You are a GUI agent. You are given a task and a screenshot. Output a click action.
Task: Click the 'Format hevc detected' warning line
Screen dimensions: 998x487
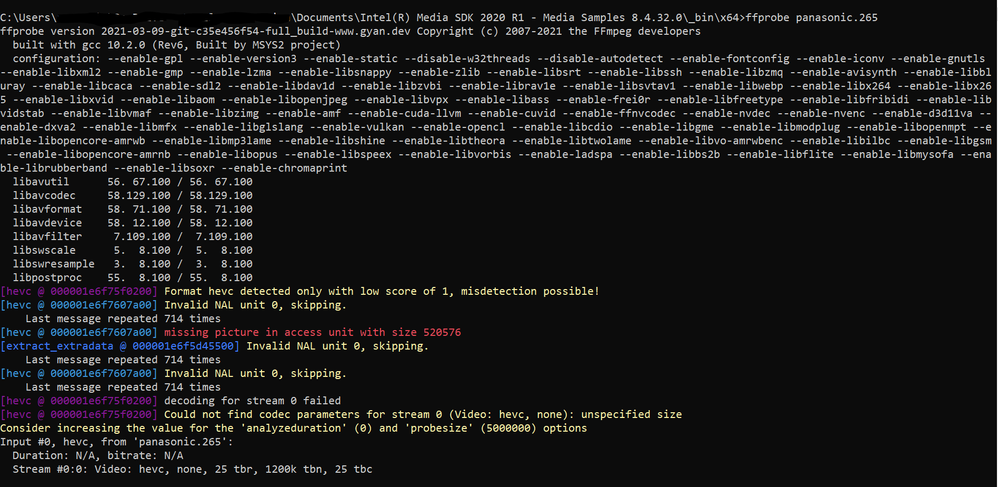coord(382,292)
